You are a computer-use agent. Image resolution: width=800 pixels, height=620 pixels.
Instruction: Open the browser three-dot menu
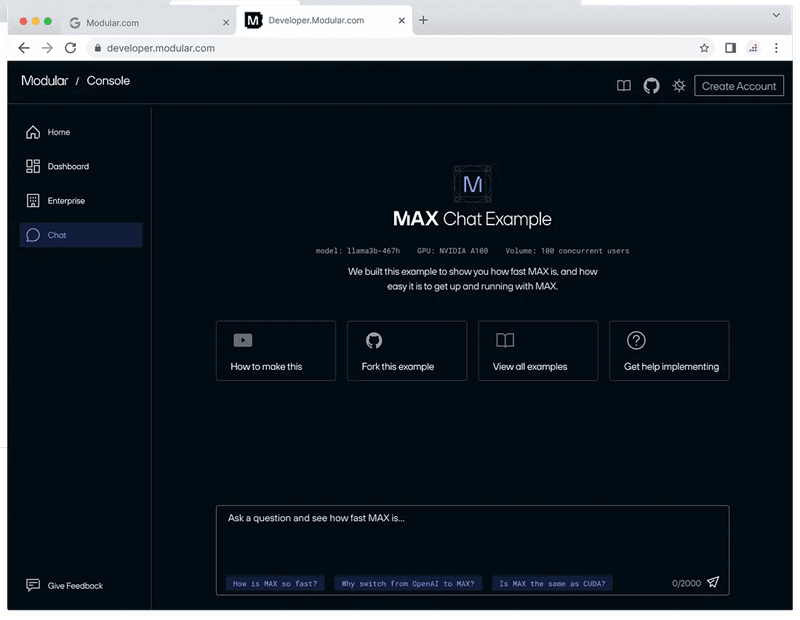coord(776,48)
